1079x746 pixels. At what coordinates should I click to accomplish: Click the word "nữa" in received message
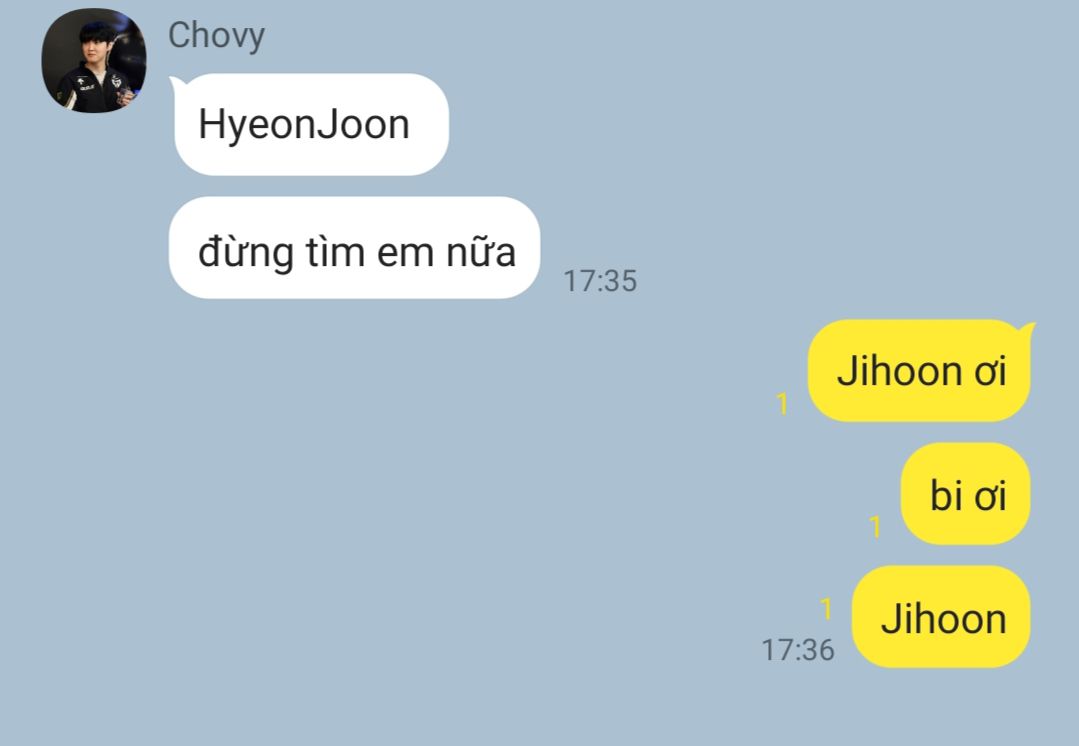(481, 252)
